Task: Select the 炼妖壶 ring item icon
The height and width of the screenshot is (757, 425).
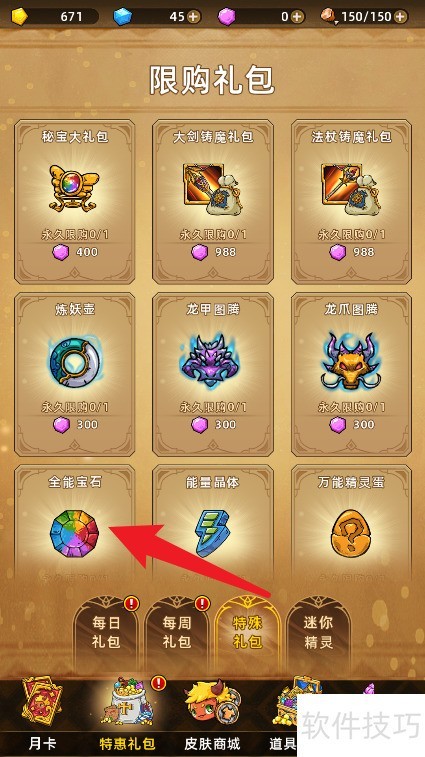Action: point(74,362)
